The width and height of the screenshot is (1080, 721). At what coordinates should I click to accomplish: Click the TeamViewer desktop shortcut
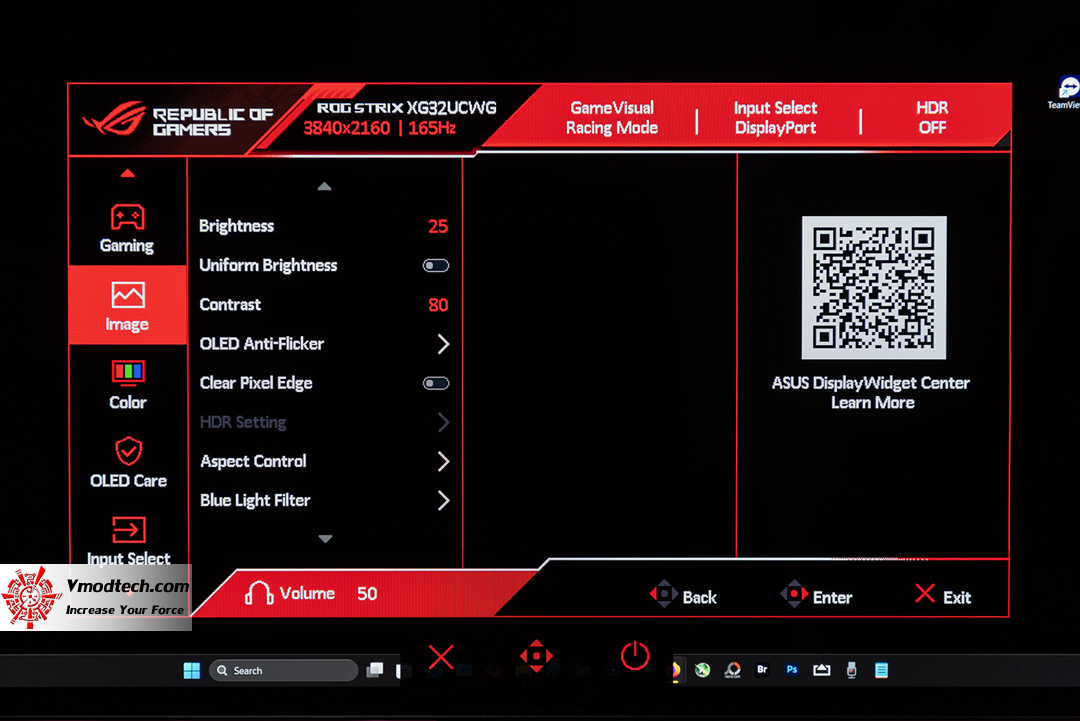tap(1066, 93)
